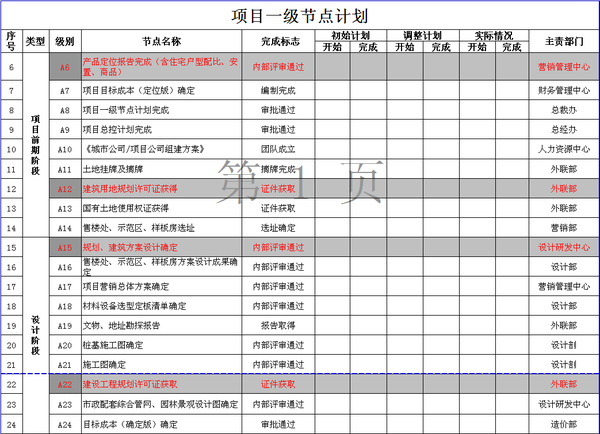600x434 pixels.
Task: Select cell 项目目标成本（定位版）确定
Action: (x=161, y=91)
